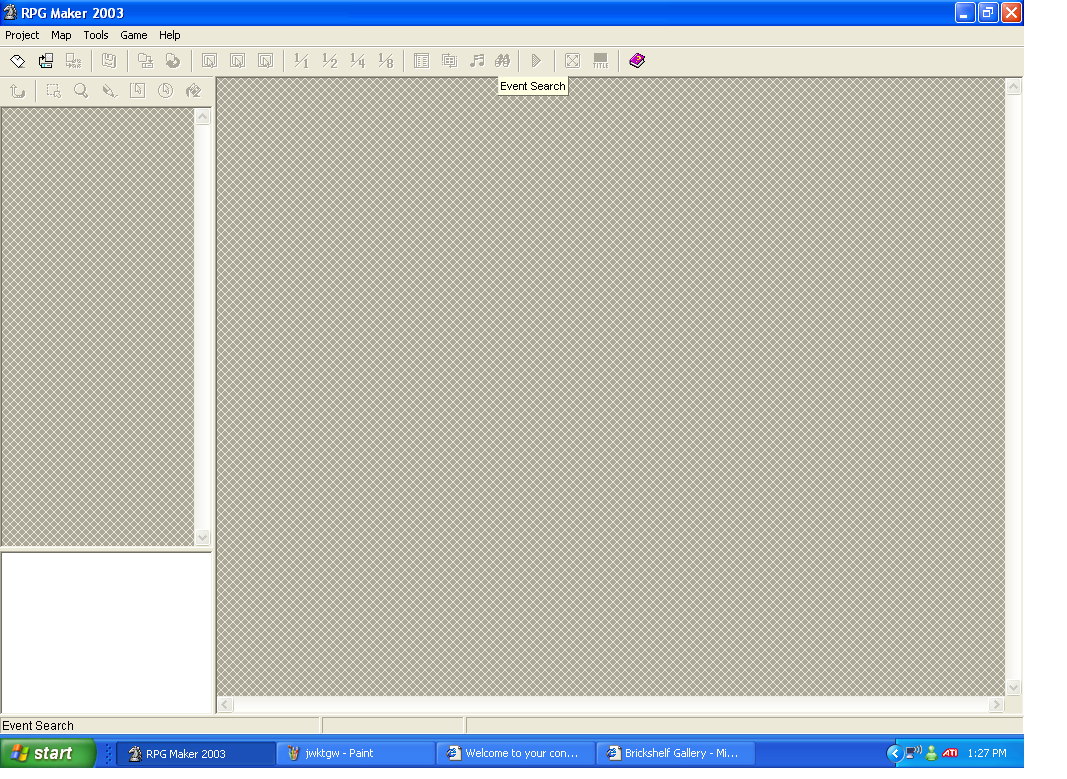Screen dimensions: 1067x779
Task: Click the Revert All Maps icon
Action: 173,61
